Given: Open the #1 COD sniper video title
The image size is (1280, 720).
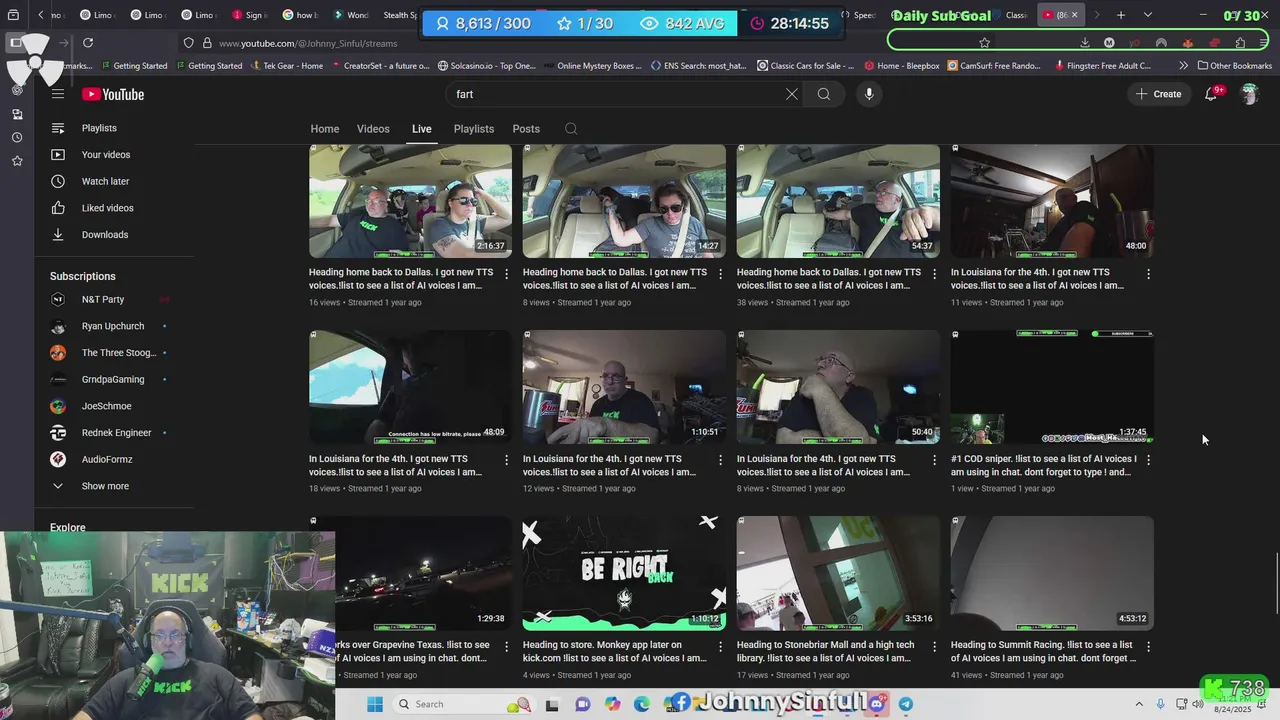Looking at the screenshot, I should pyautogui.click(x=1044, y=465).
